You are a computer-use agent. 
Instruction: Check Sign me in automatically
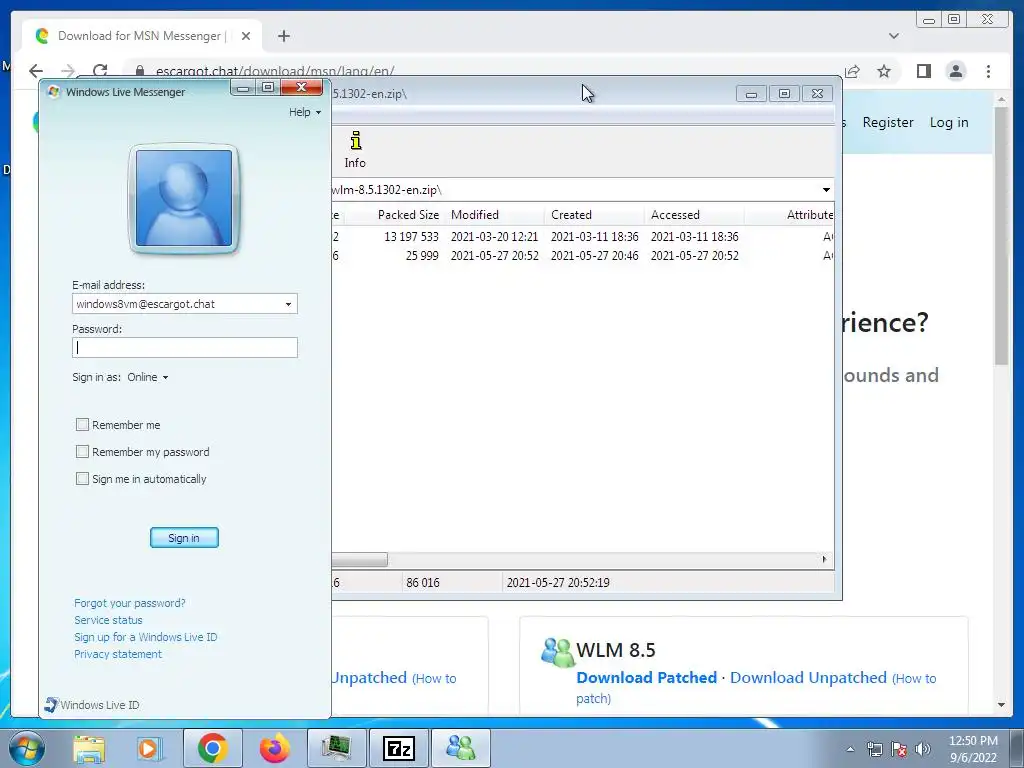point(82,479)
